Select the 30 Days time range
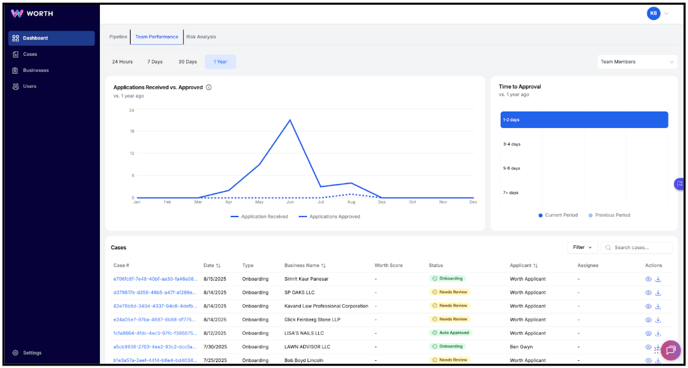The width and height of the screenshot is (688, 368). pyautogui.click(x=187, y=62)
